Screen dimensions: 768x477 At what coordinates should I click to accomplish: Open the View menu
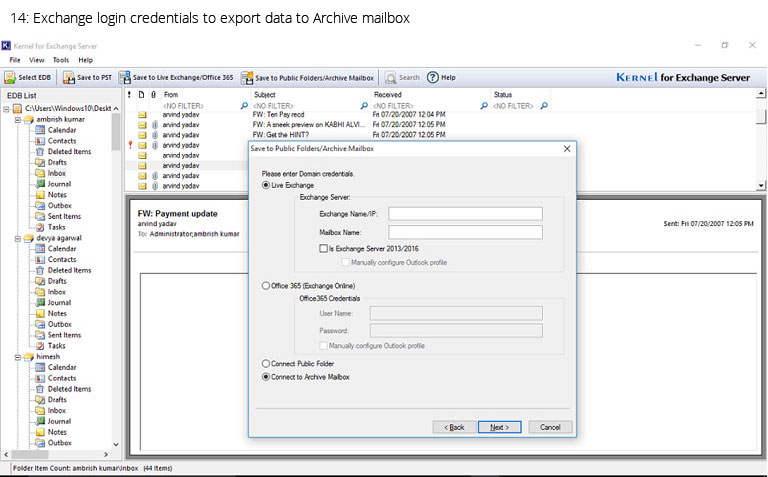coord(37,60)
